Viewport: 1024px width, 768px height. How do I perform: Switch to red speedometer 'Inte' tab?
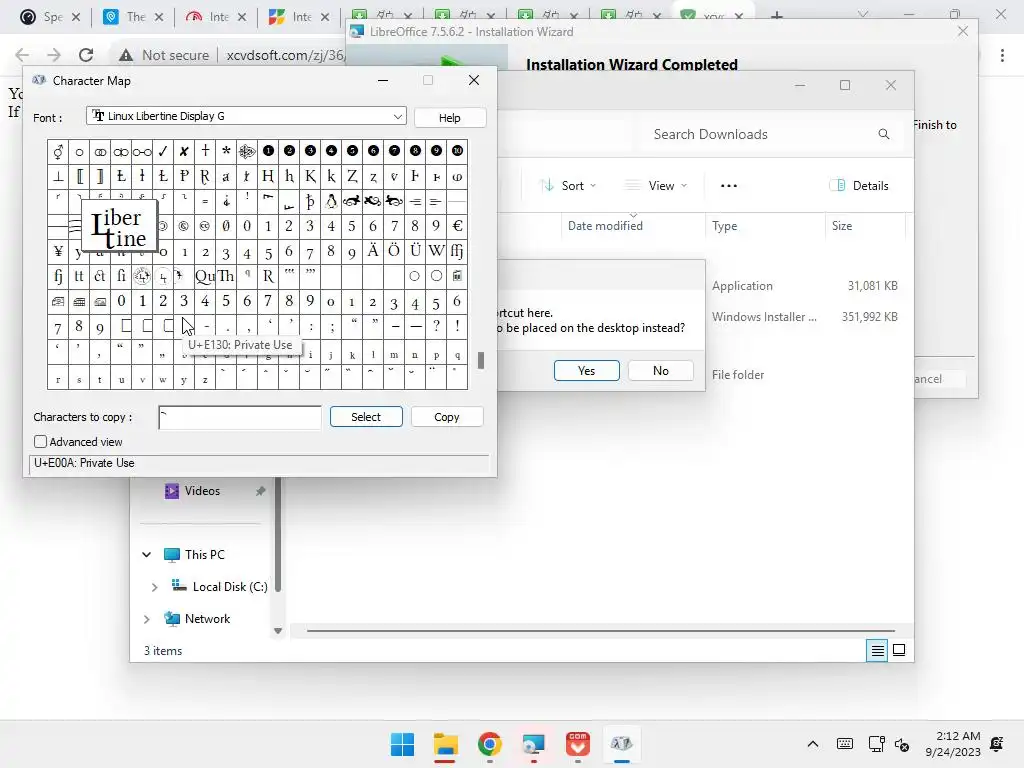pyautogui.click(x=216, y=17)
